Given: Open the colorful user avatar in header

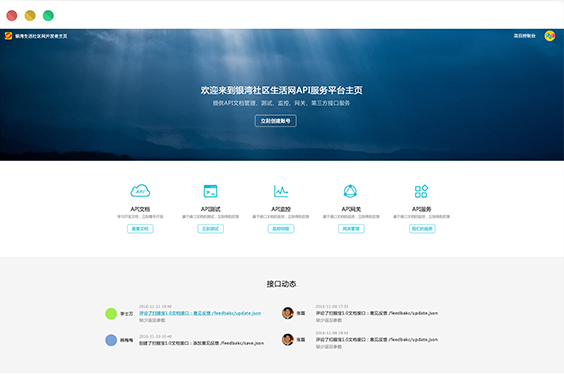Looking at the screenshot, I should click(550, 36).
